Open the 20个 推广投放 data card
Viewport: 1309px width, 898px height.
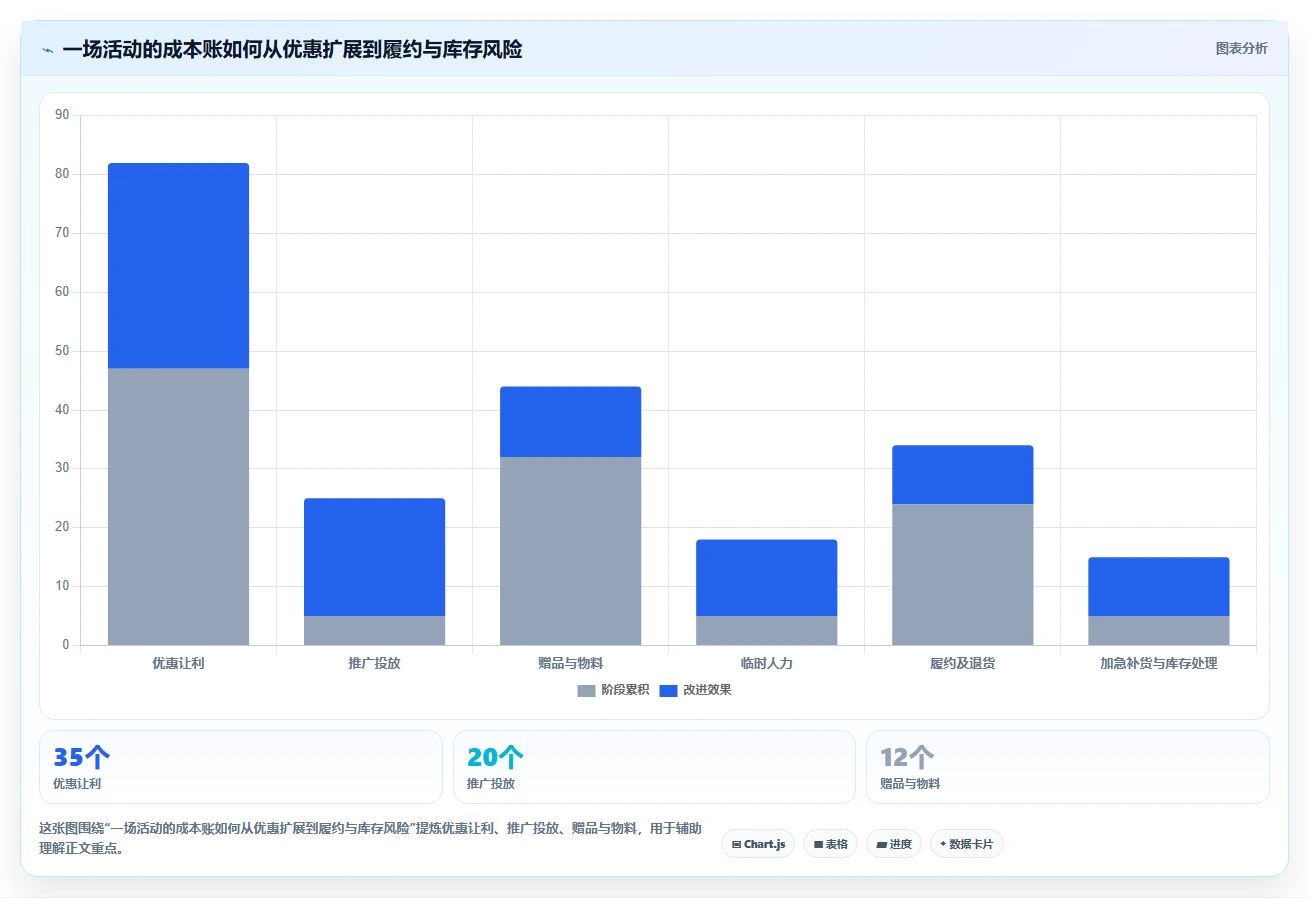tap(654, 767)
